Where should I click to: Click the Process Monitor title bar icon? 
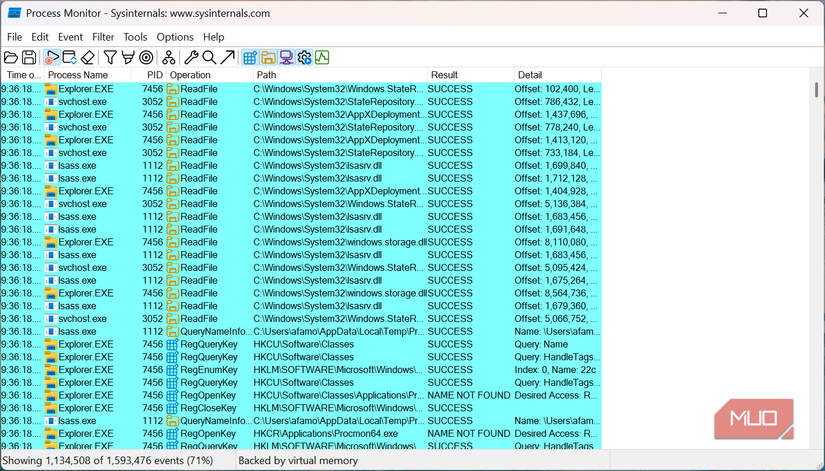point(14,13)
